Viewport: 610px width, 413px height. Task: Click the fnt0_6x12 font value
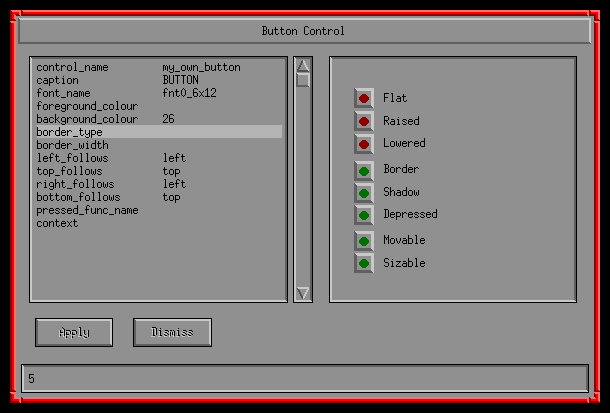[189, 93]
